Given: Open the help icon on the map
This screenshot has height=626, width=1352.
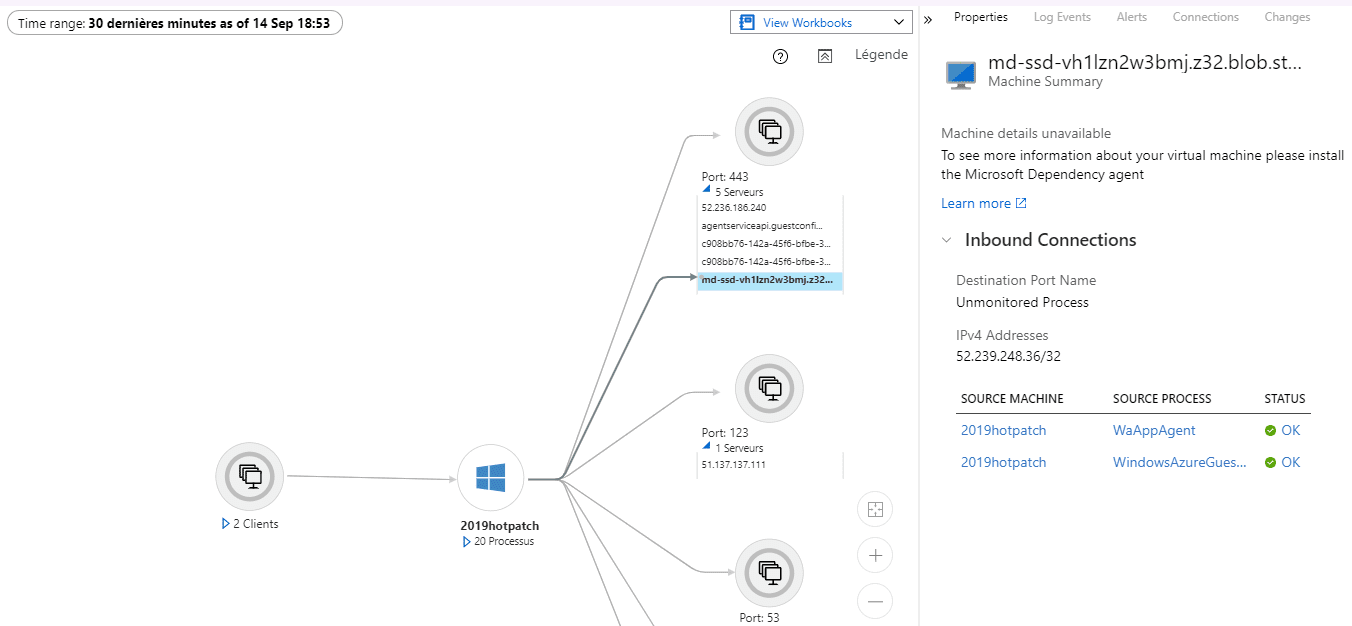Looking at the screenshot, I should click(x=781, y=57).
